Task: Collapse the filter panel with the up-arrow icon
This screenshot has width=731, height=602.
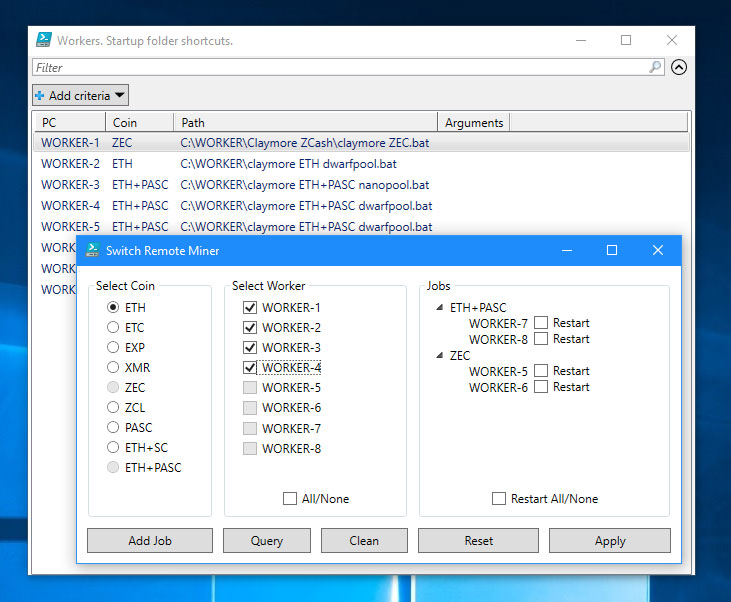Action: [x=679, y=68]
